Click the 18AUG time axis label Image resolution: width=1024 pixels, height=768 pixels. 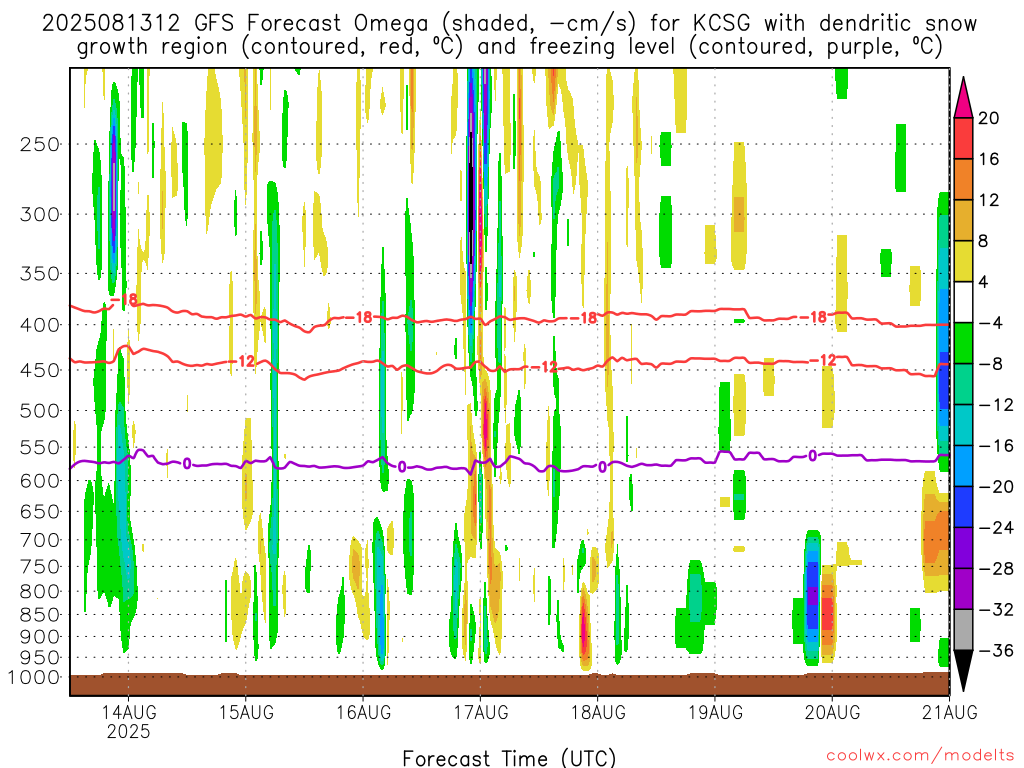click(x=598, y=712)
